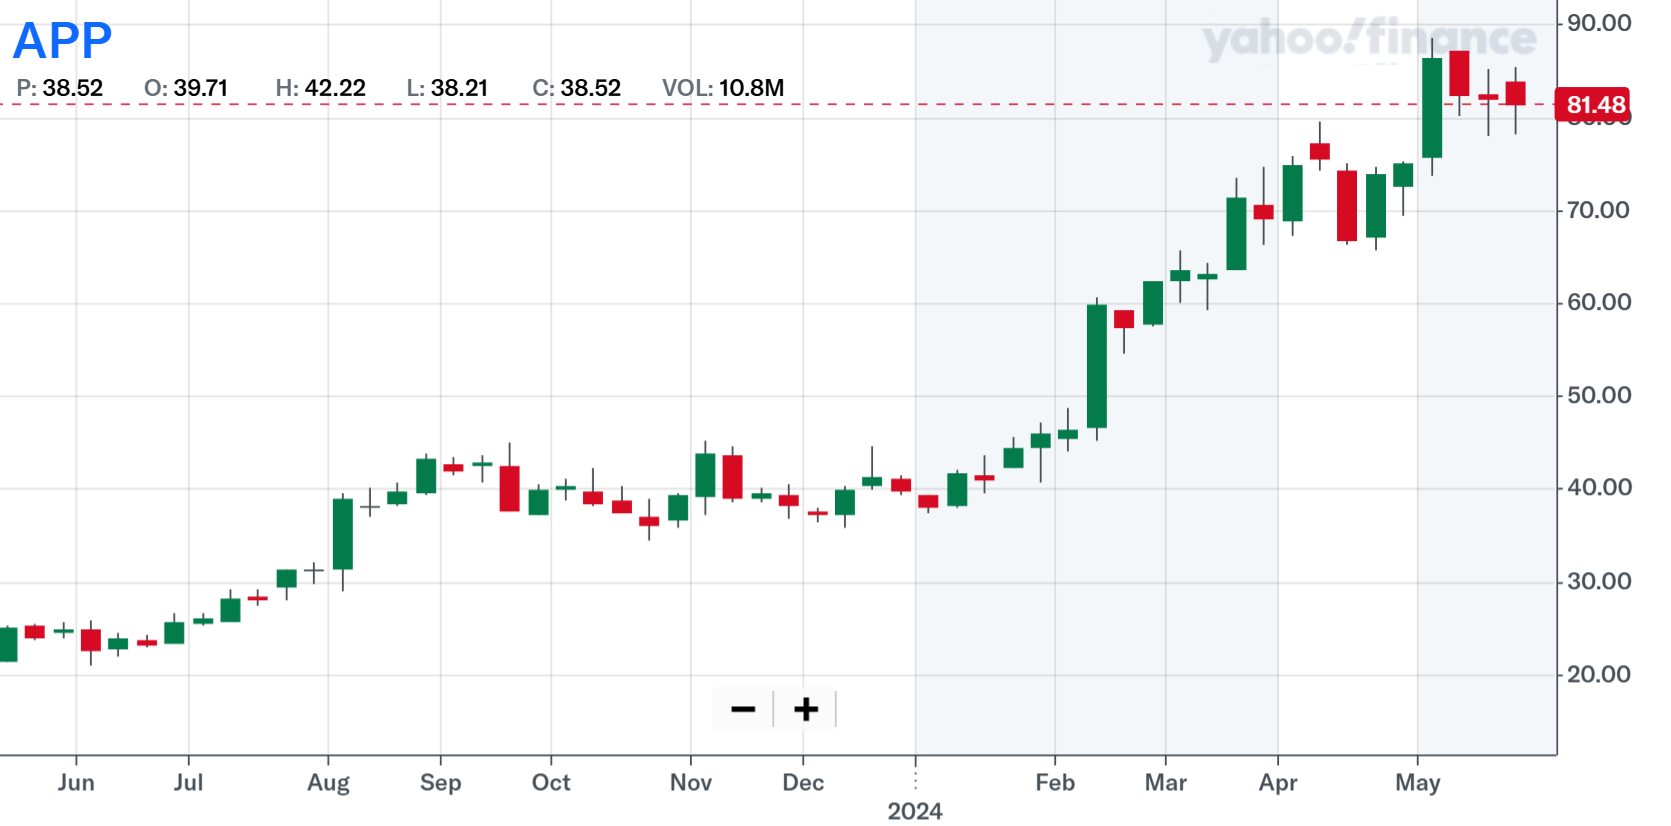Click the minus zoom out button

[743, 710]
